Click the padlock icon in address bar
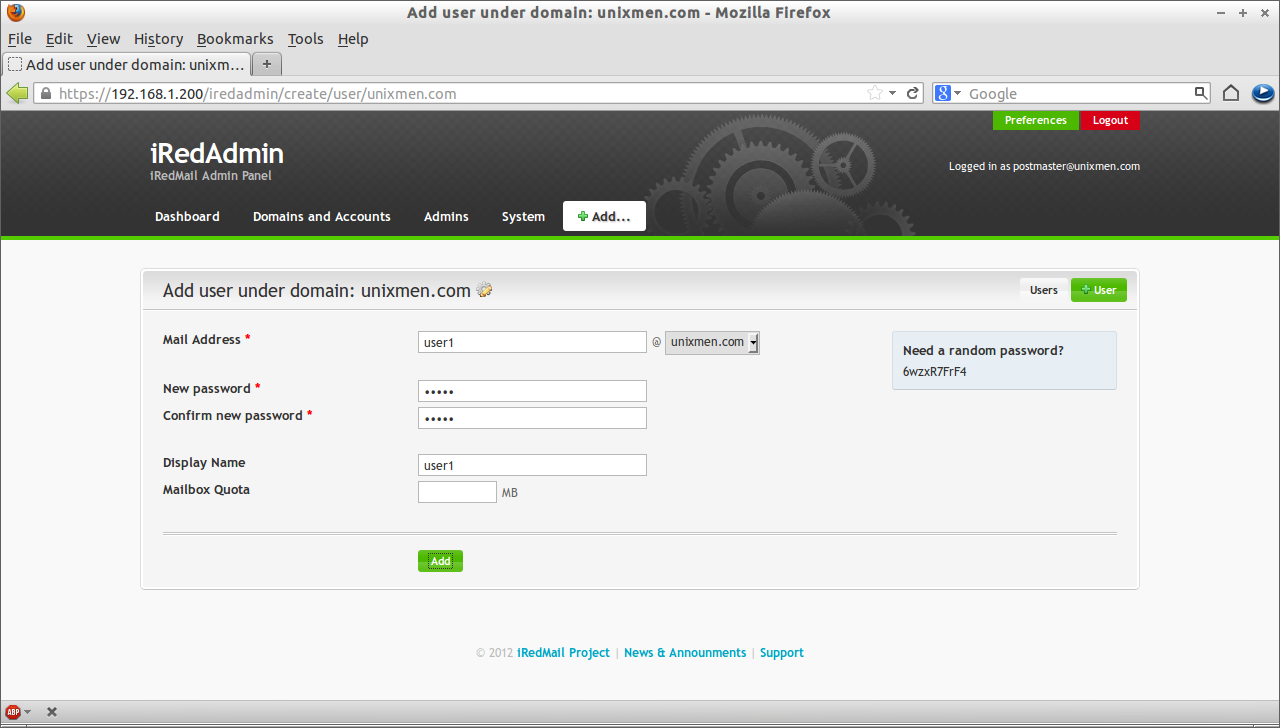Screen dimensions: 1280x728 [x=44, y=93]
